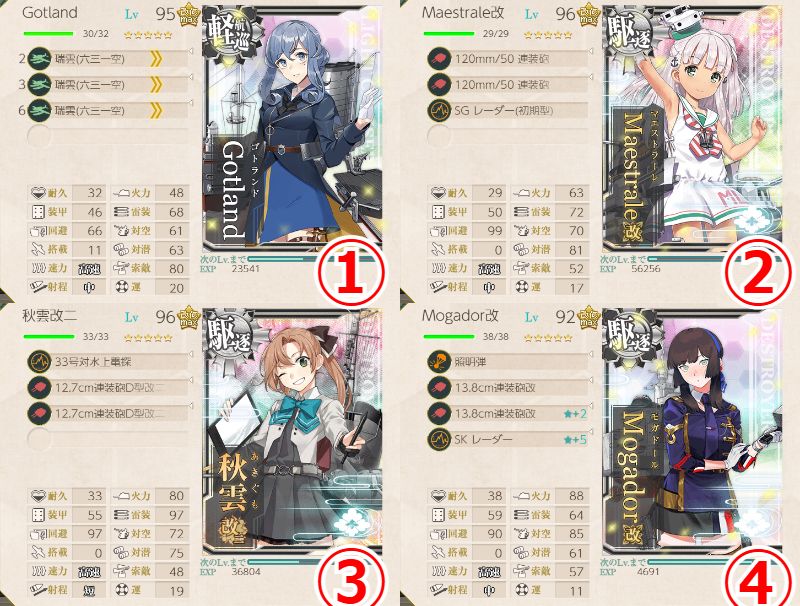The width and height of the screenshot is (800, 606).
Task: Click Mogador's 照明弾 star shell icon
Action: click(x=439, y=361)
